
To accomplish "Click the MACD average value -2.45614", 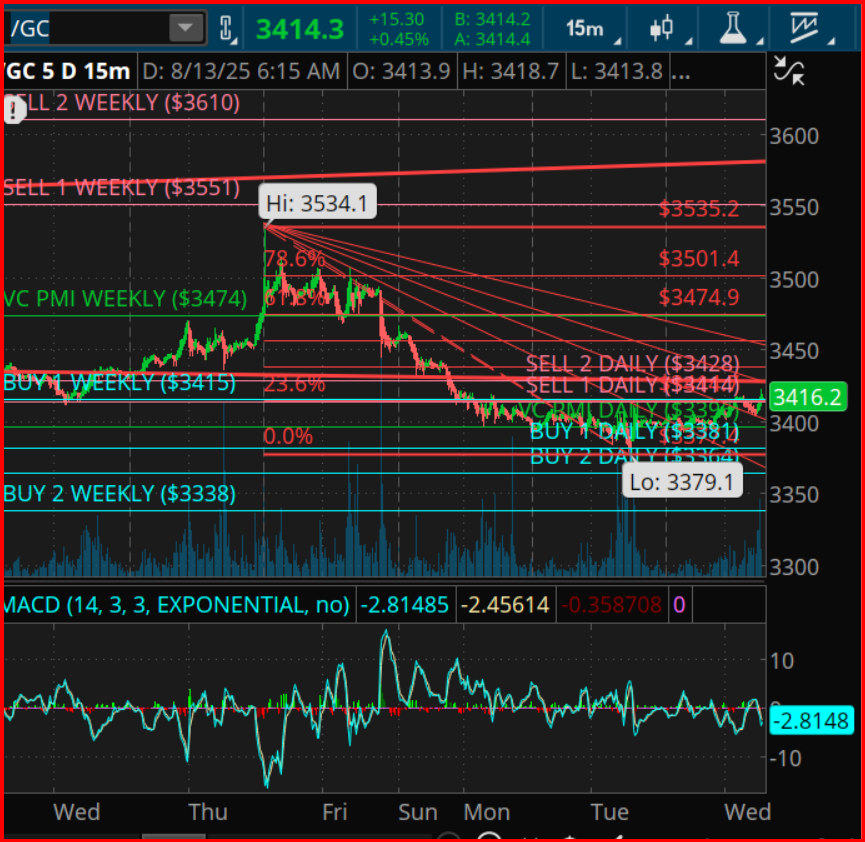I will pyautogui.click(x=505, y=605).
